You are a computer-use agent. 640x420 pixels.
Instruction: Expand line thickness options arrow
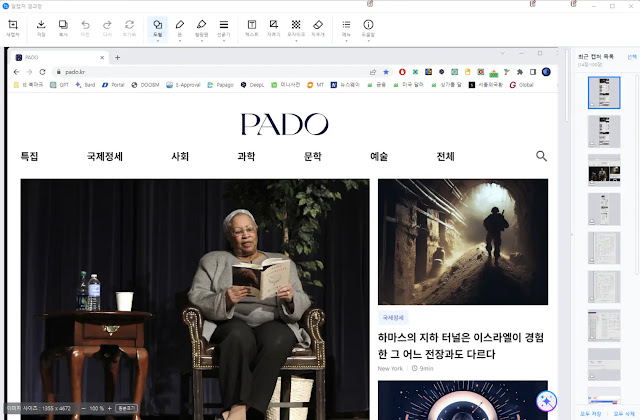224,41
